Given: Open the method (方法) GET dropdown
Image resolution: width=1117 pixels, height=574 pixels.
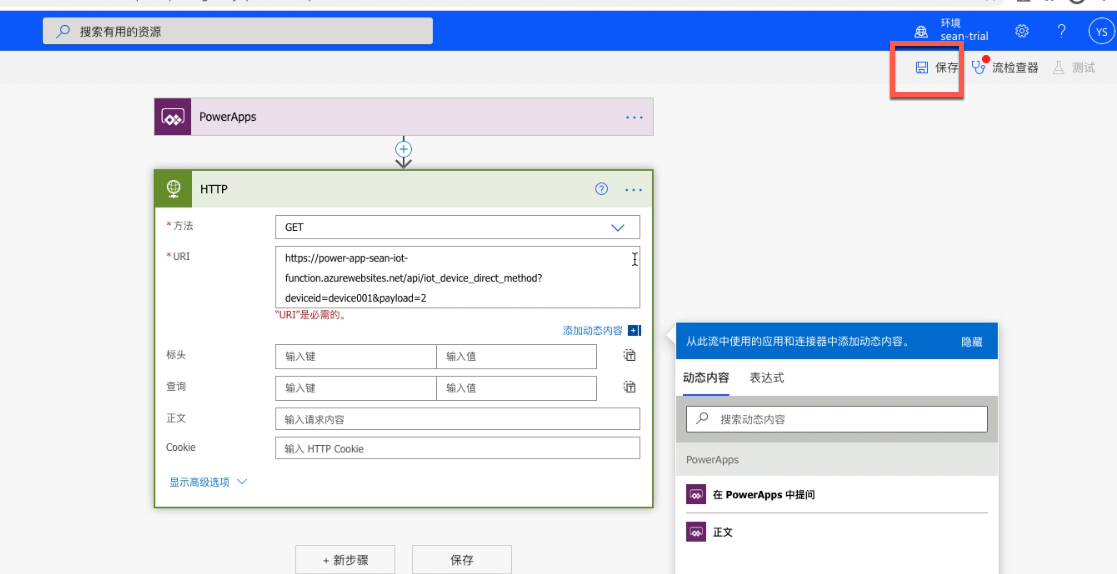Looking at the screenshot, I should [457, 227].
